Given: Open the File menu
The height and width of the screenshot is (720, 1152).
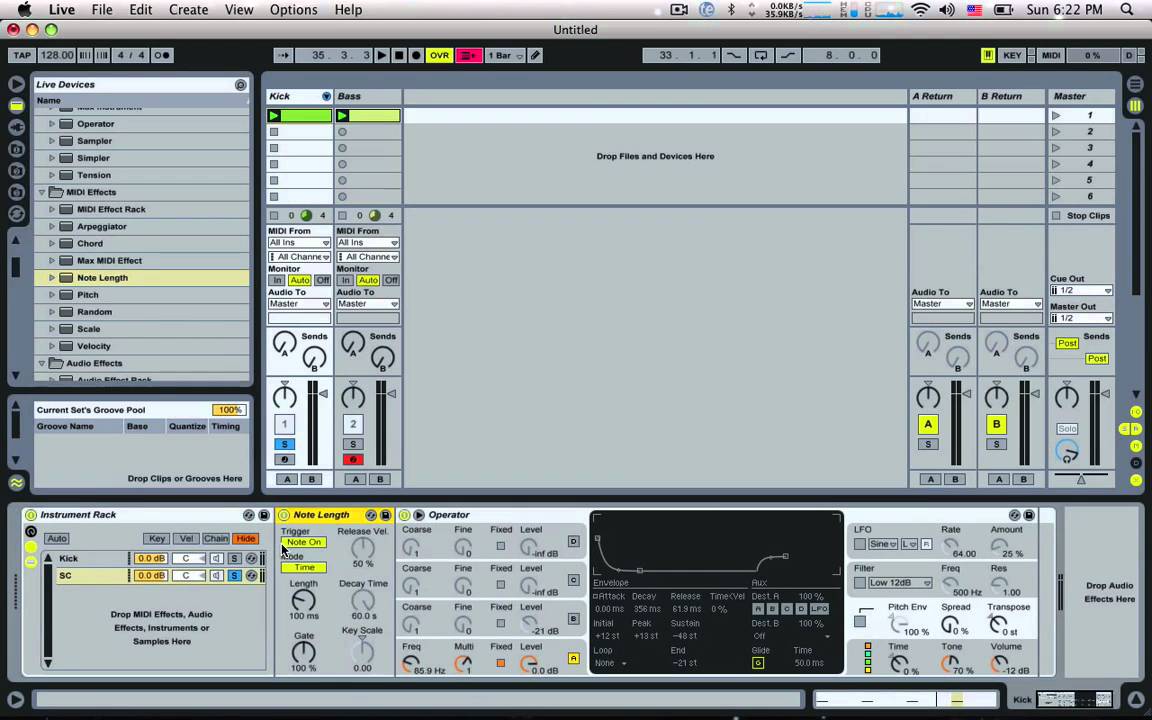Looking at the screenshot, I should click(x=102, y=10).
